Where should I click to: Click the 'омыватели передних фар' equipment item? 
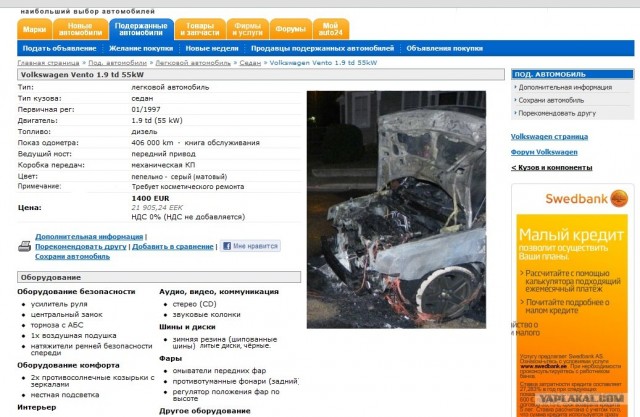point(219,371)
